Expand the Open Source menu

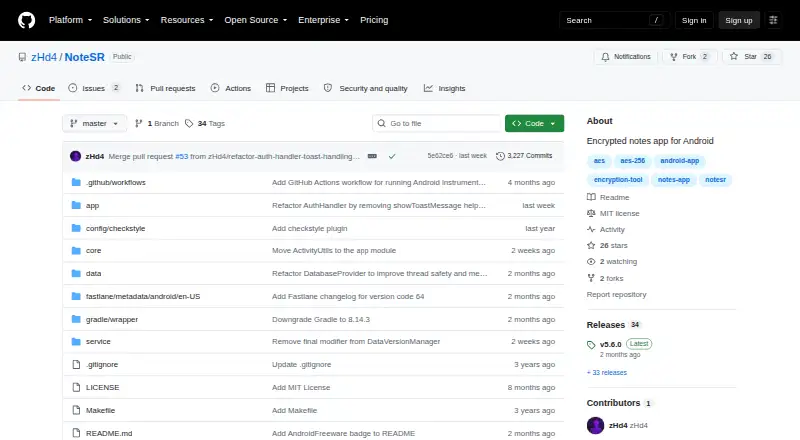(x=256, y=20)
